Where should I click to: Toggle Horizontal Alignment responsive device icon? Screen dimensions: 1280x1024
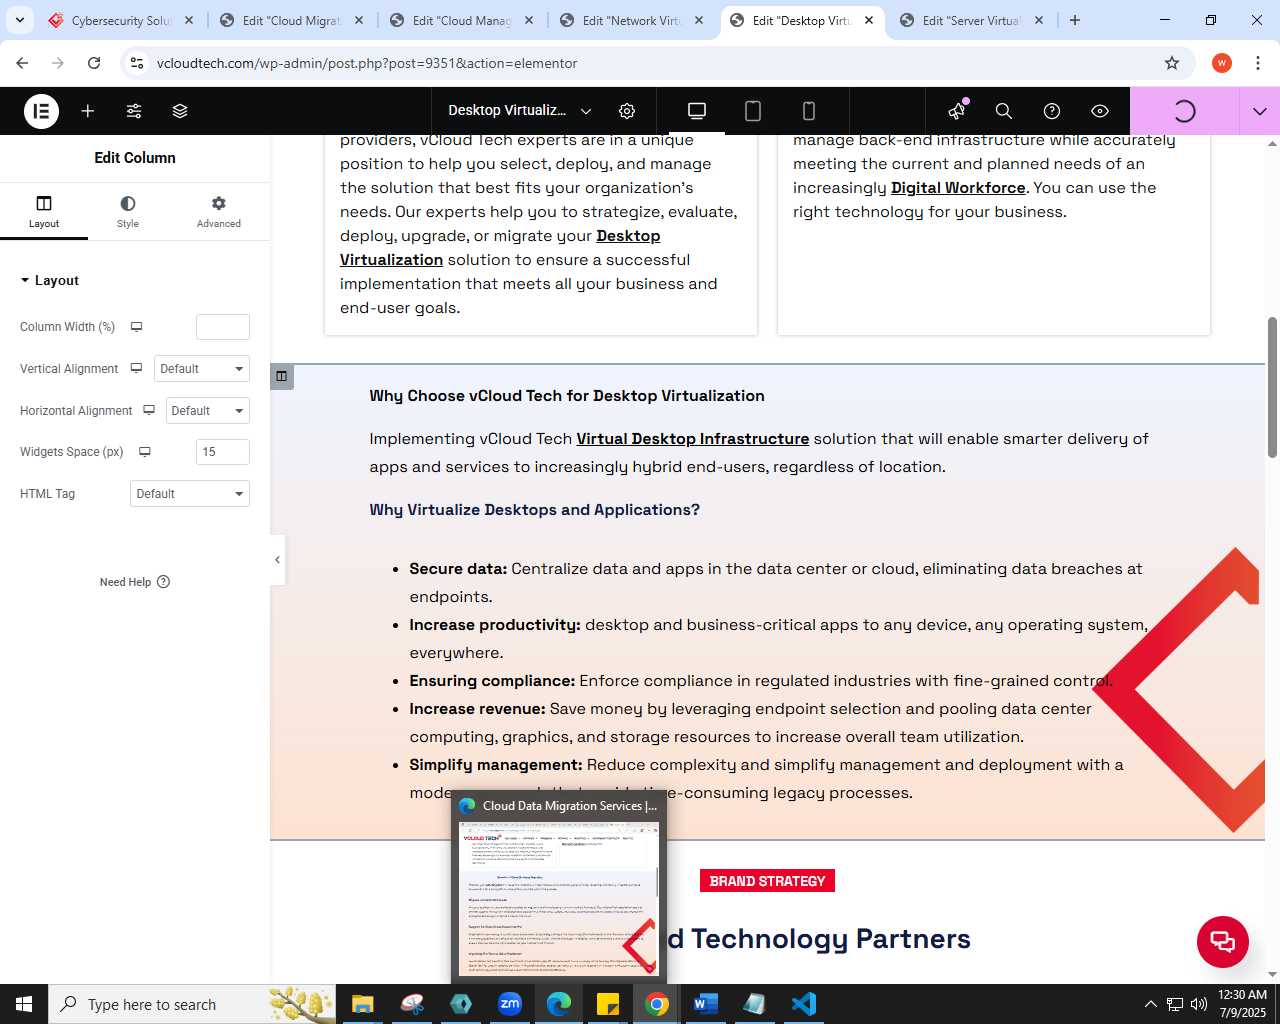pyautogui.click(x=149, y=411)
